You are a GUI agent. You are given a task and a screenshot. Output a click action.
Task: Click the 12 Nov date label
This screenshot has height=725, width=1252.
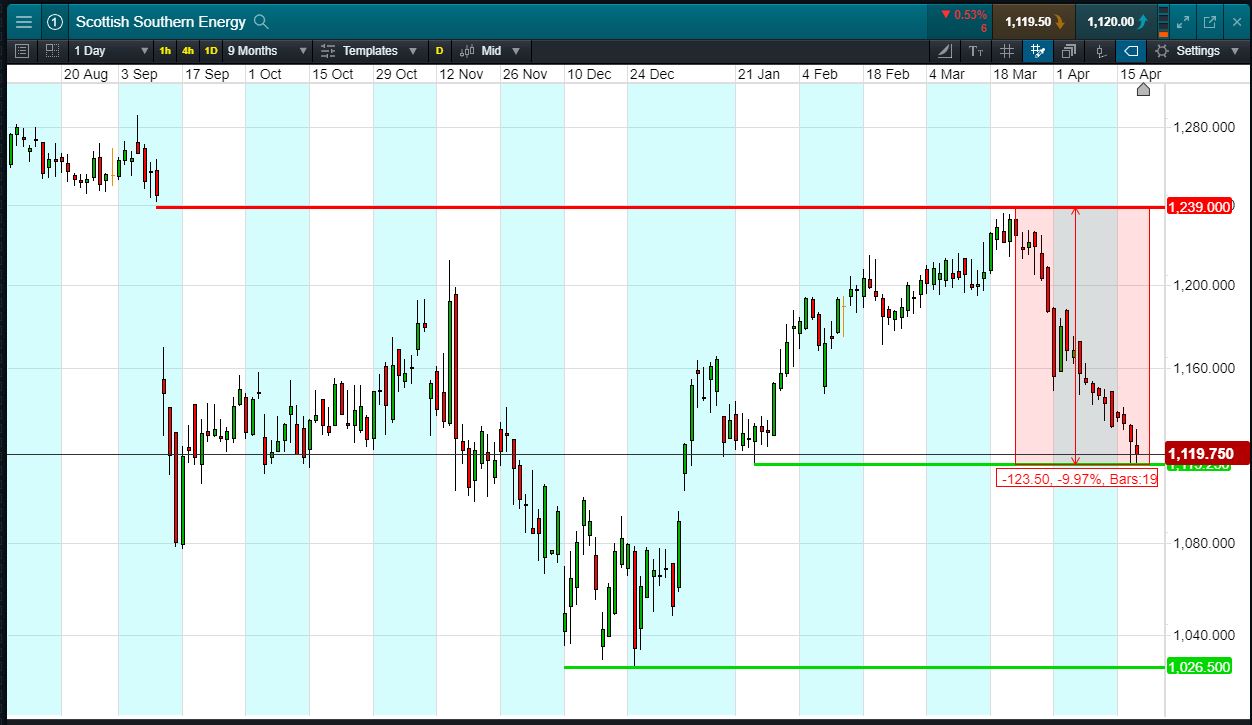[x=461, y=74]
